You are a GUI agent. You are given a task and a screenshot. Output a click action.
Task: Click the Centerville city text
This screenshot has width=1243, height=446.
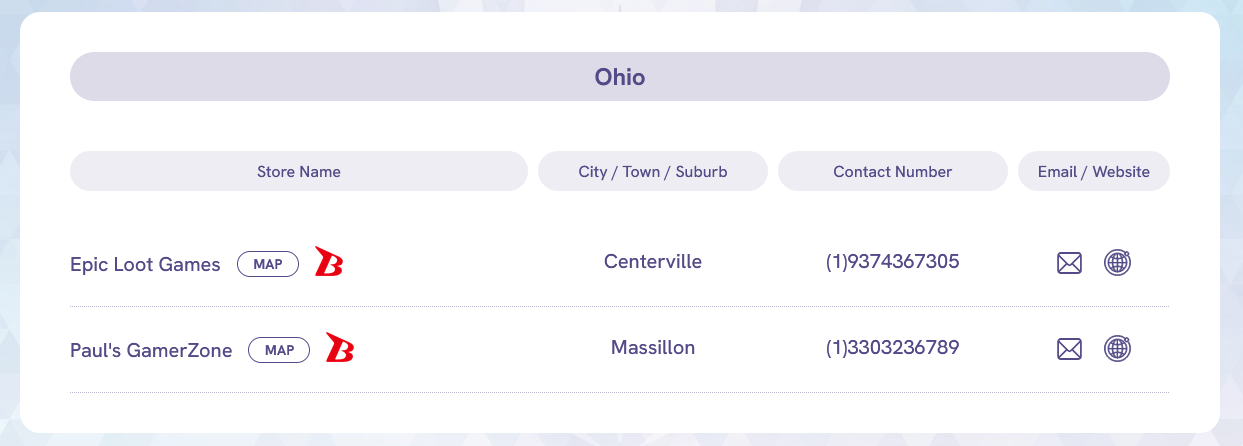pos(652,262)
